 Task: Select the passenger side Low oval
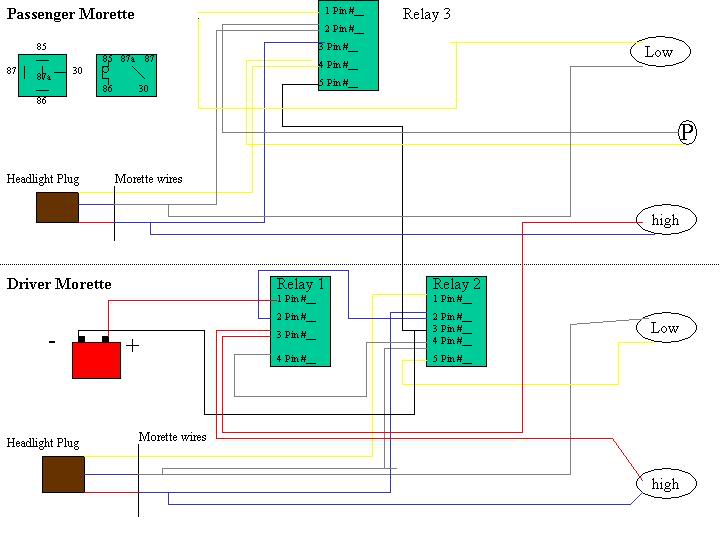[x=659, y=52]
